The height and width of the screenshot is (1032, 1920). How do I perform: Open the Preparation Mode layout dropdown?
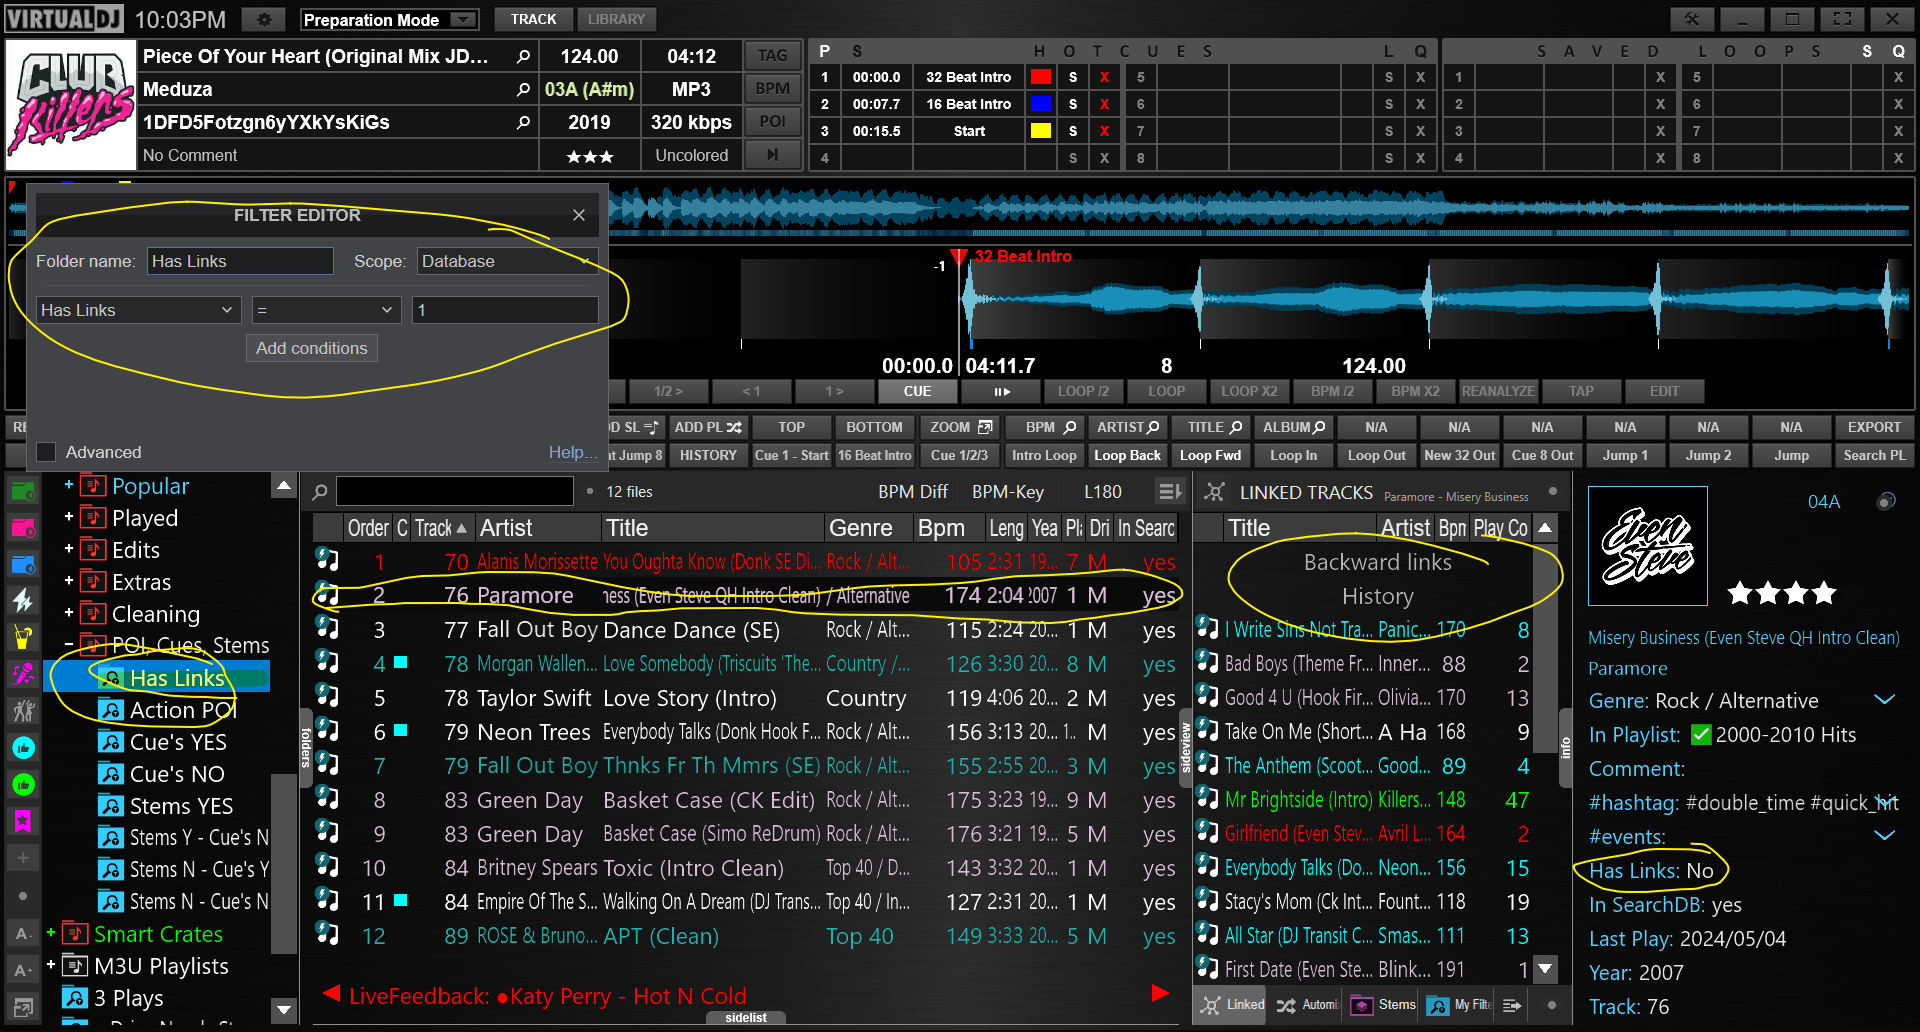(462, 20)
